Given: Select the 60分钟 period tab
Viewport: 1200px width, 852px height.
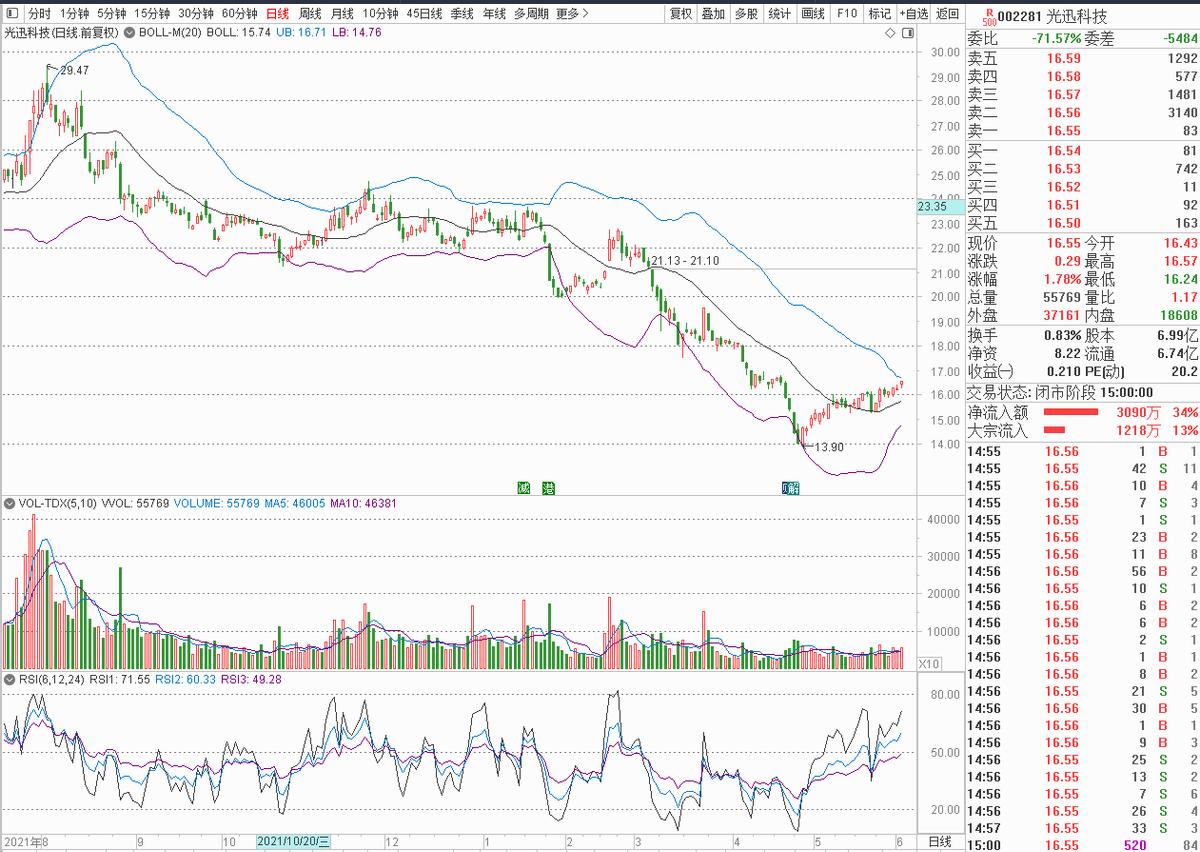Looking at the screenshot, I should tap(239, 14).
